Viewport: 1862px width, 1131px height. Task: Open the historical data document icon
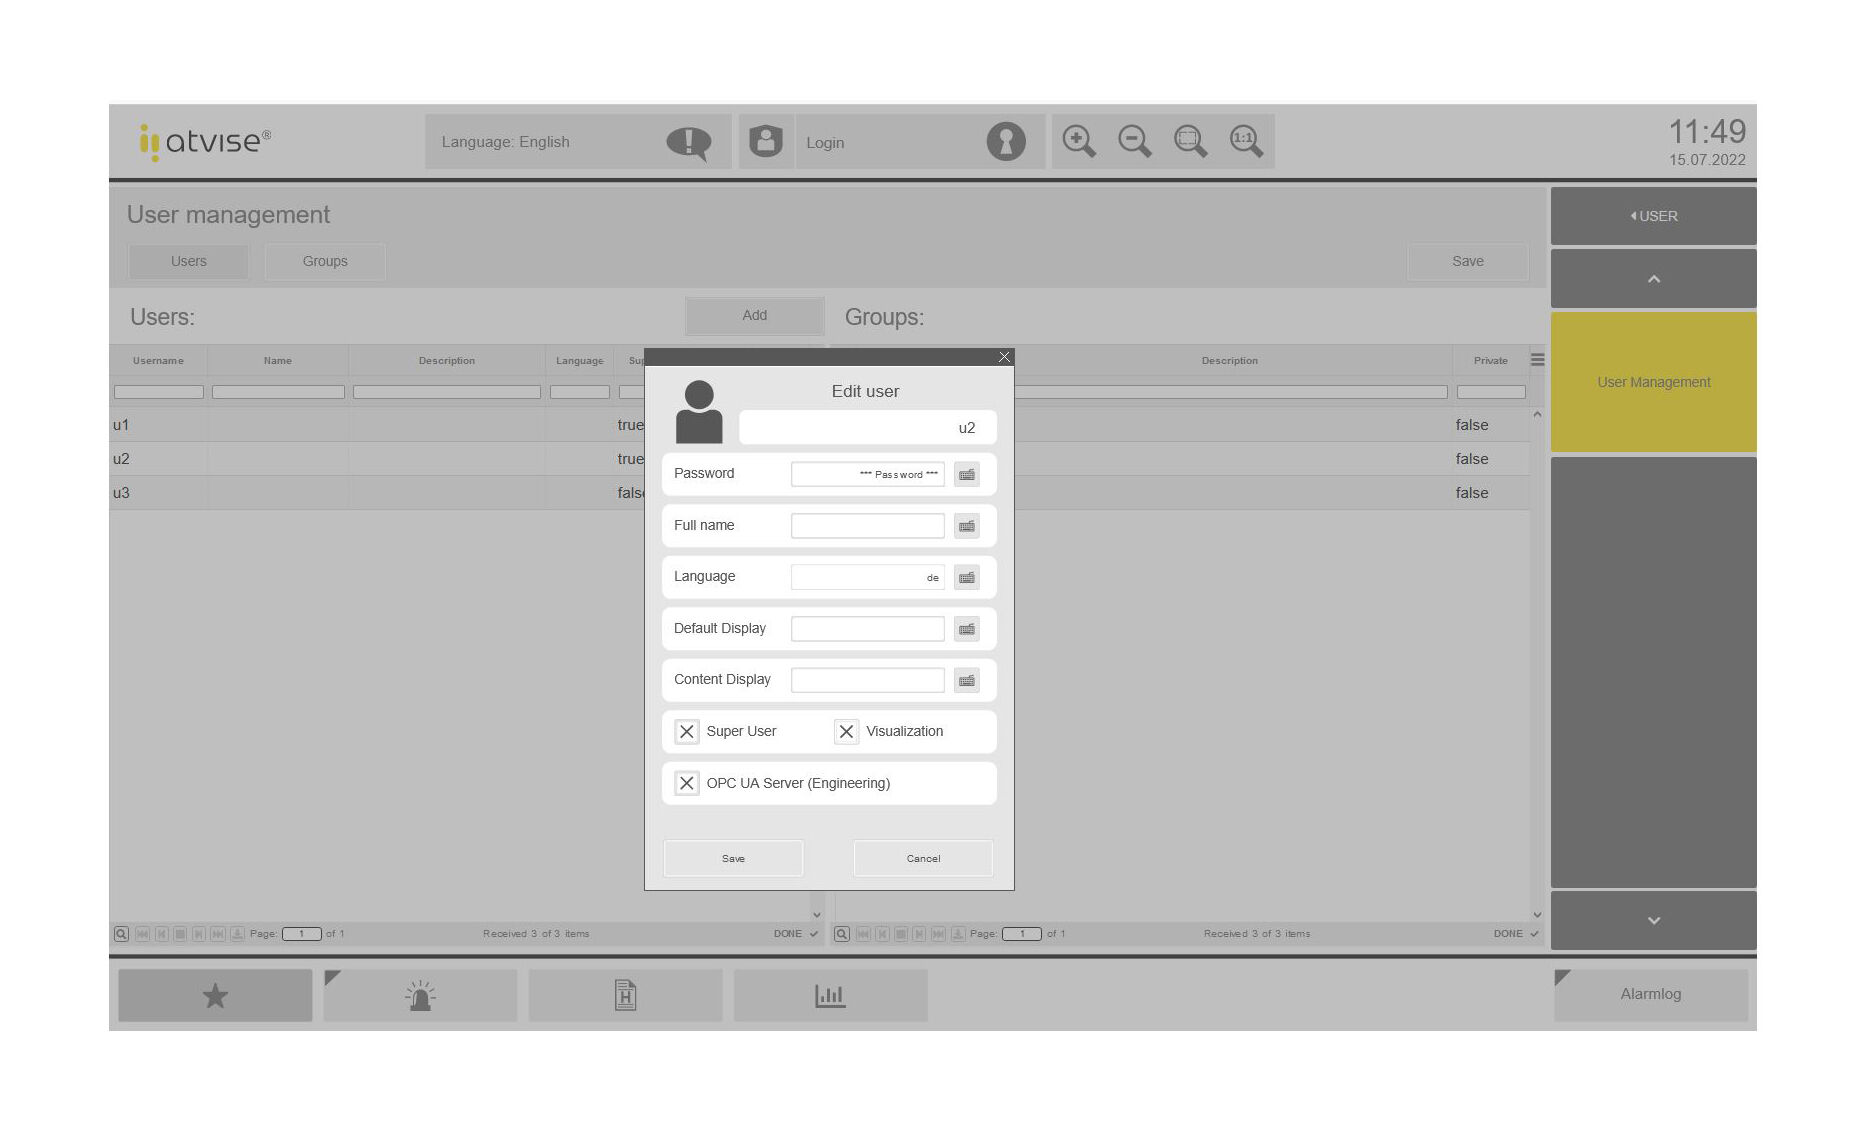626,994
